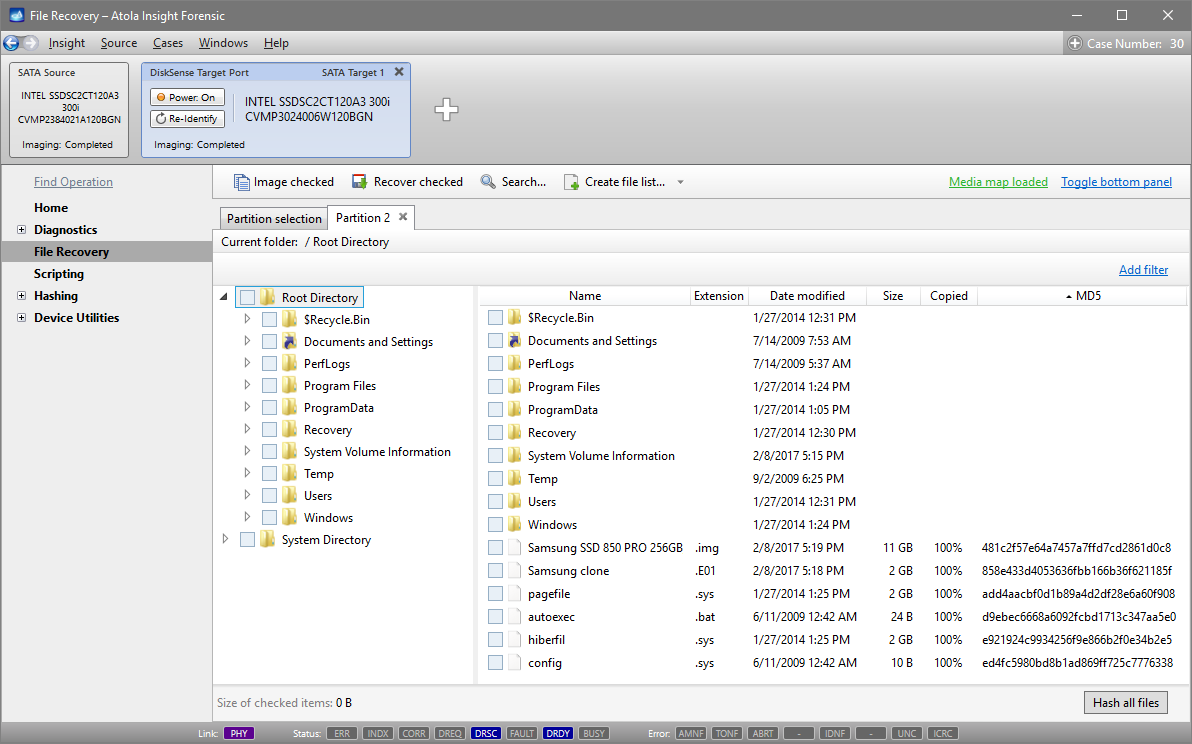1192x744 pixels.
Task: Click the Image checked toolbar icon
Action: coord(242,181)
